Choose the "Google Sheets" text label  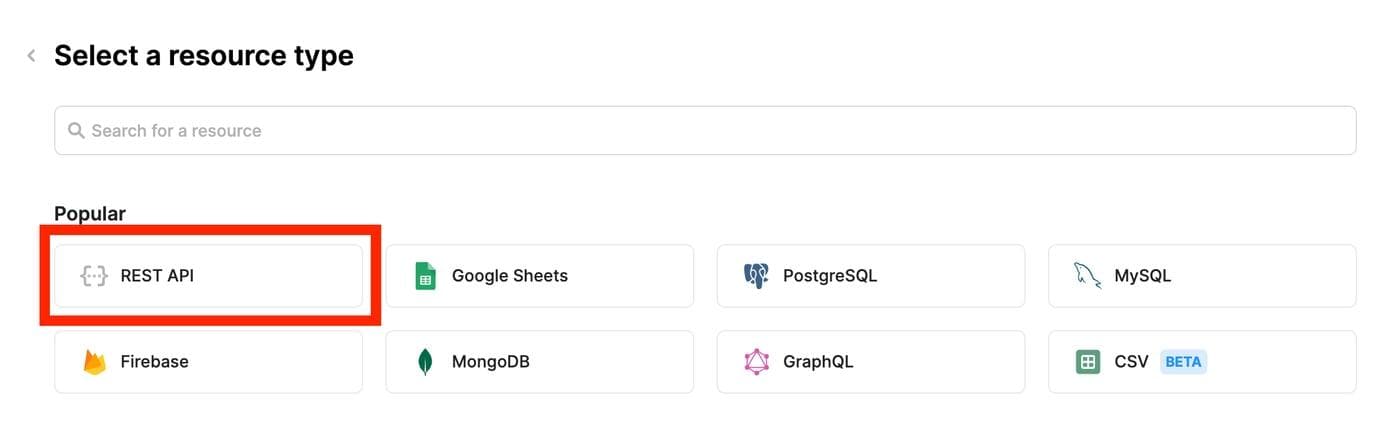509,276
